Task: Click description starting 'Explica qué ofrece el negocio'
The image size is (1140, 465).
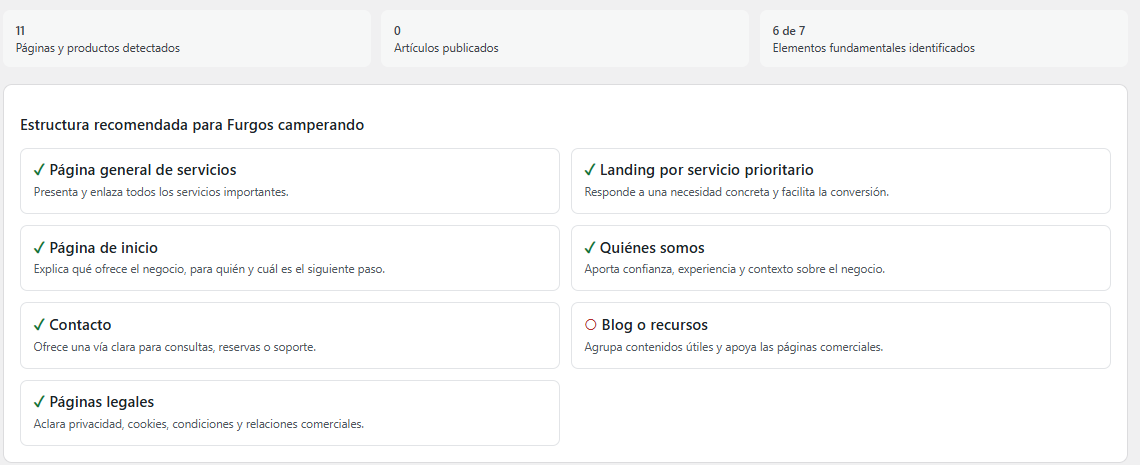Action: [x=209, y=270]
